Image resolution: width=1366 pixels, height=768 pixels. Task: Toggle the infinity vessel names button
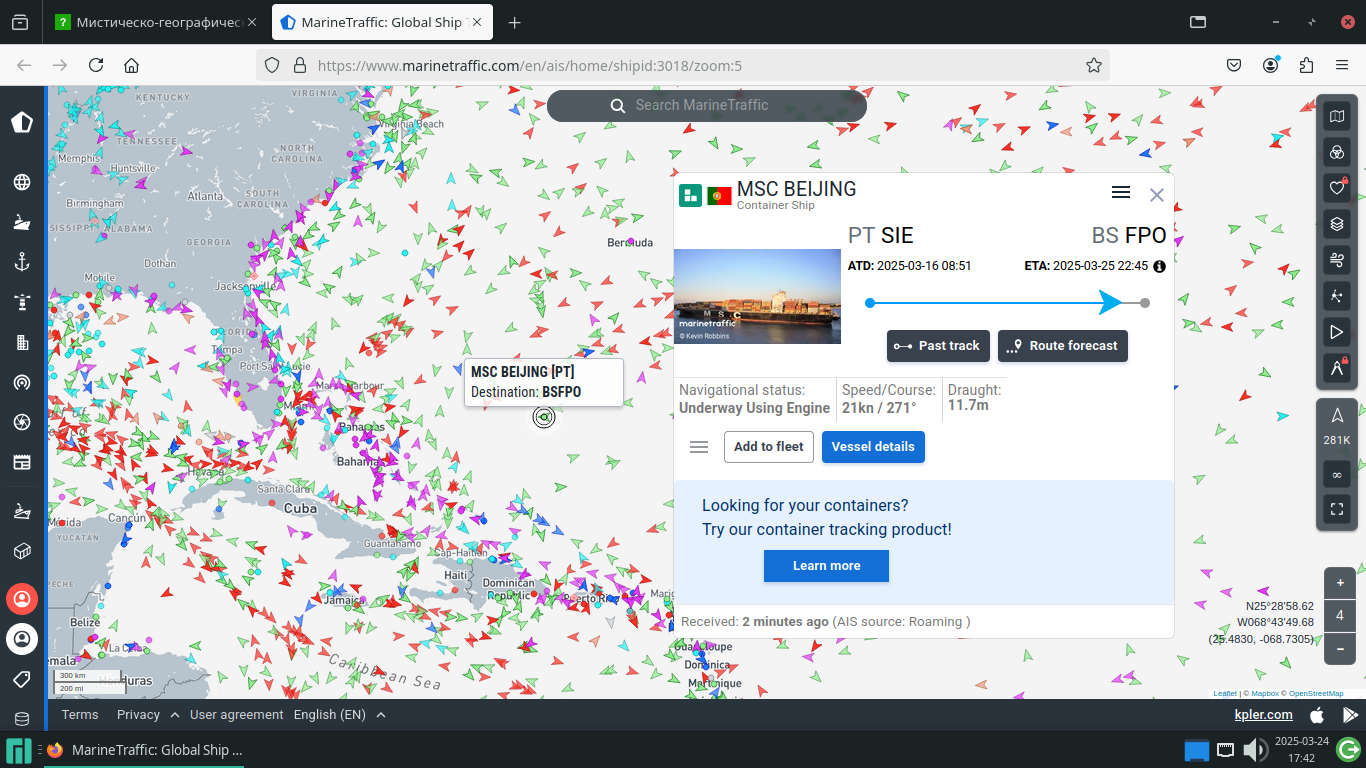coord(1337,473)
